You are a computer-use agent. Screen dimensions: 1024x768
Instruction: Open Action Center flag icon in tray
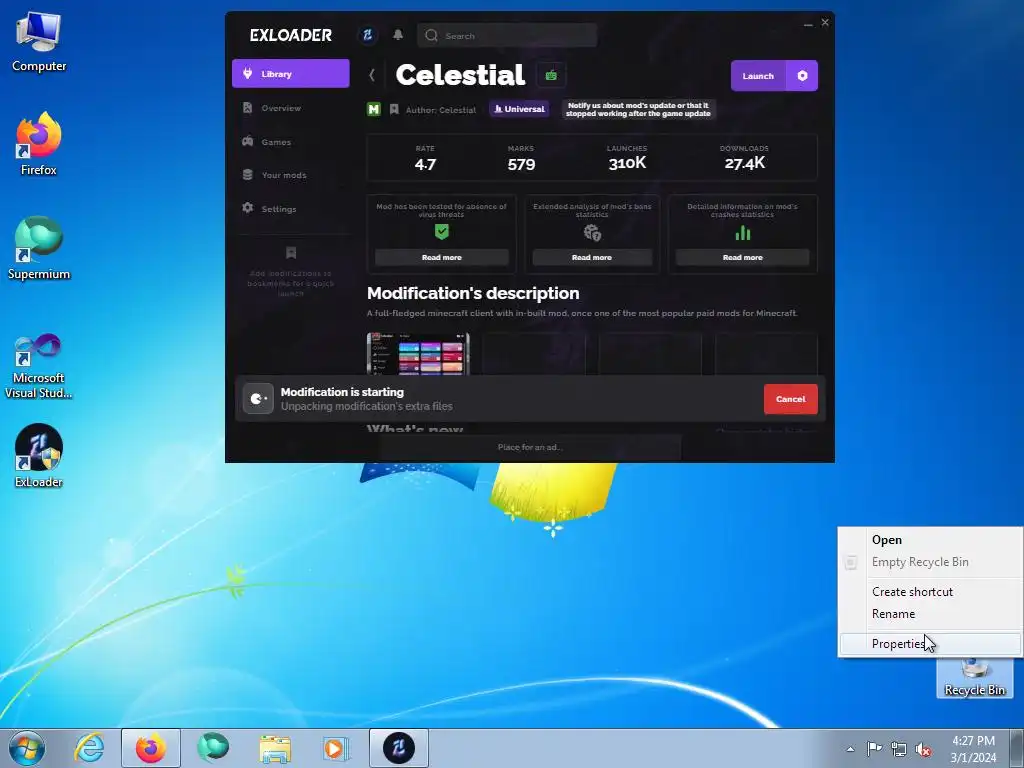coord(874,748)
